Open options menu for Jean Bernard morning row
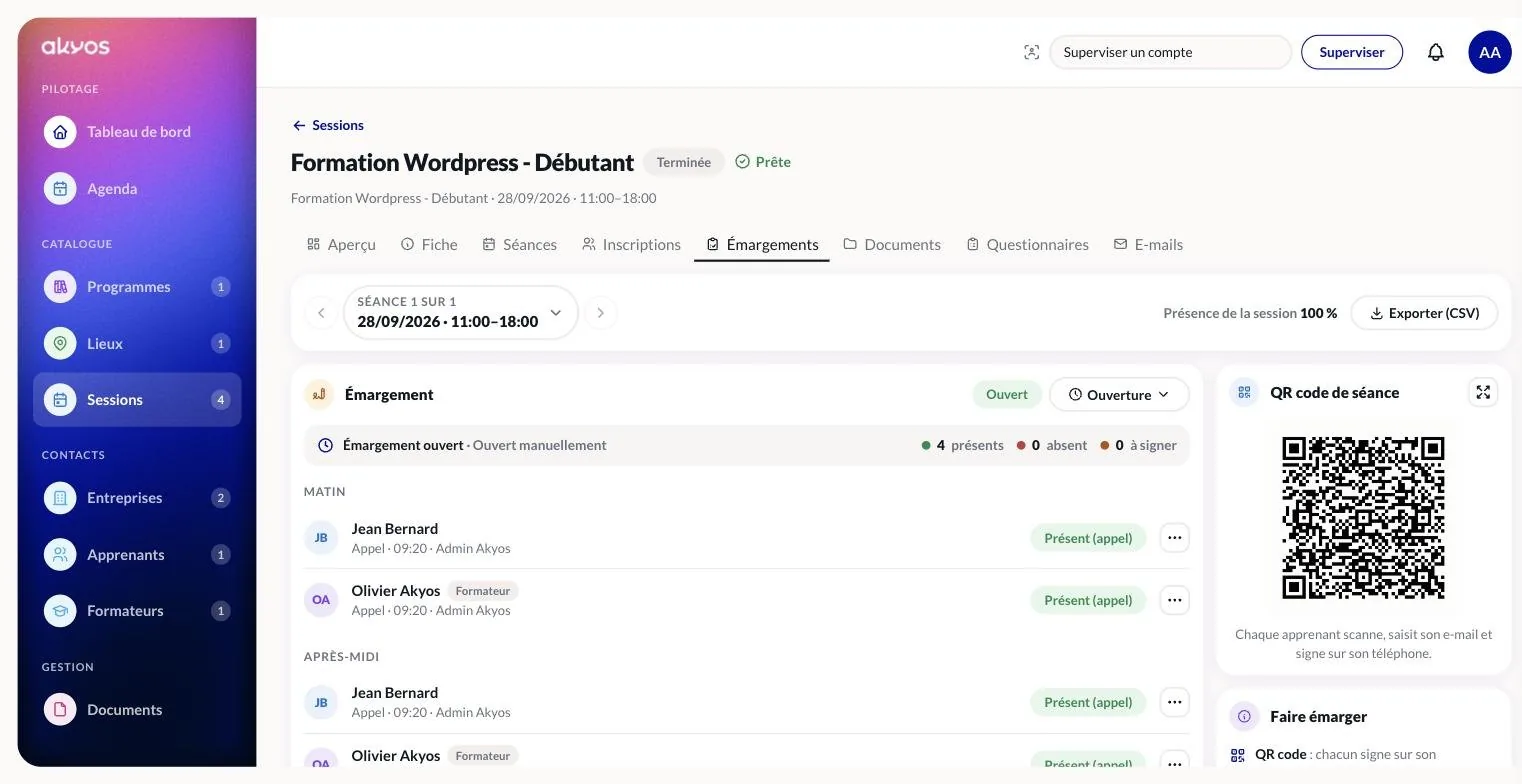Image resolution: width=1522 pixels, height=784 pixels. pos(1174,538)
